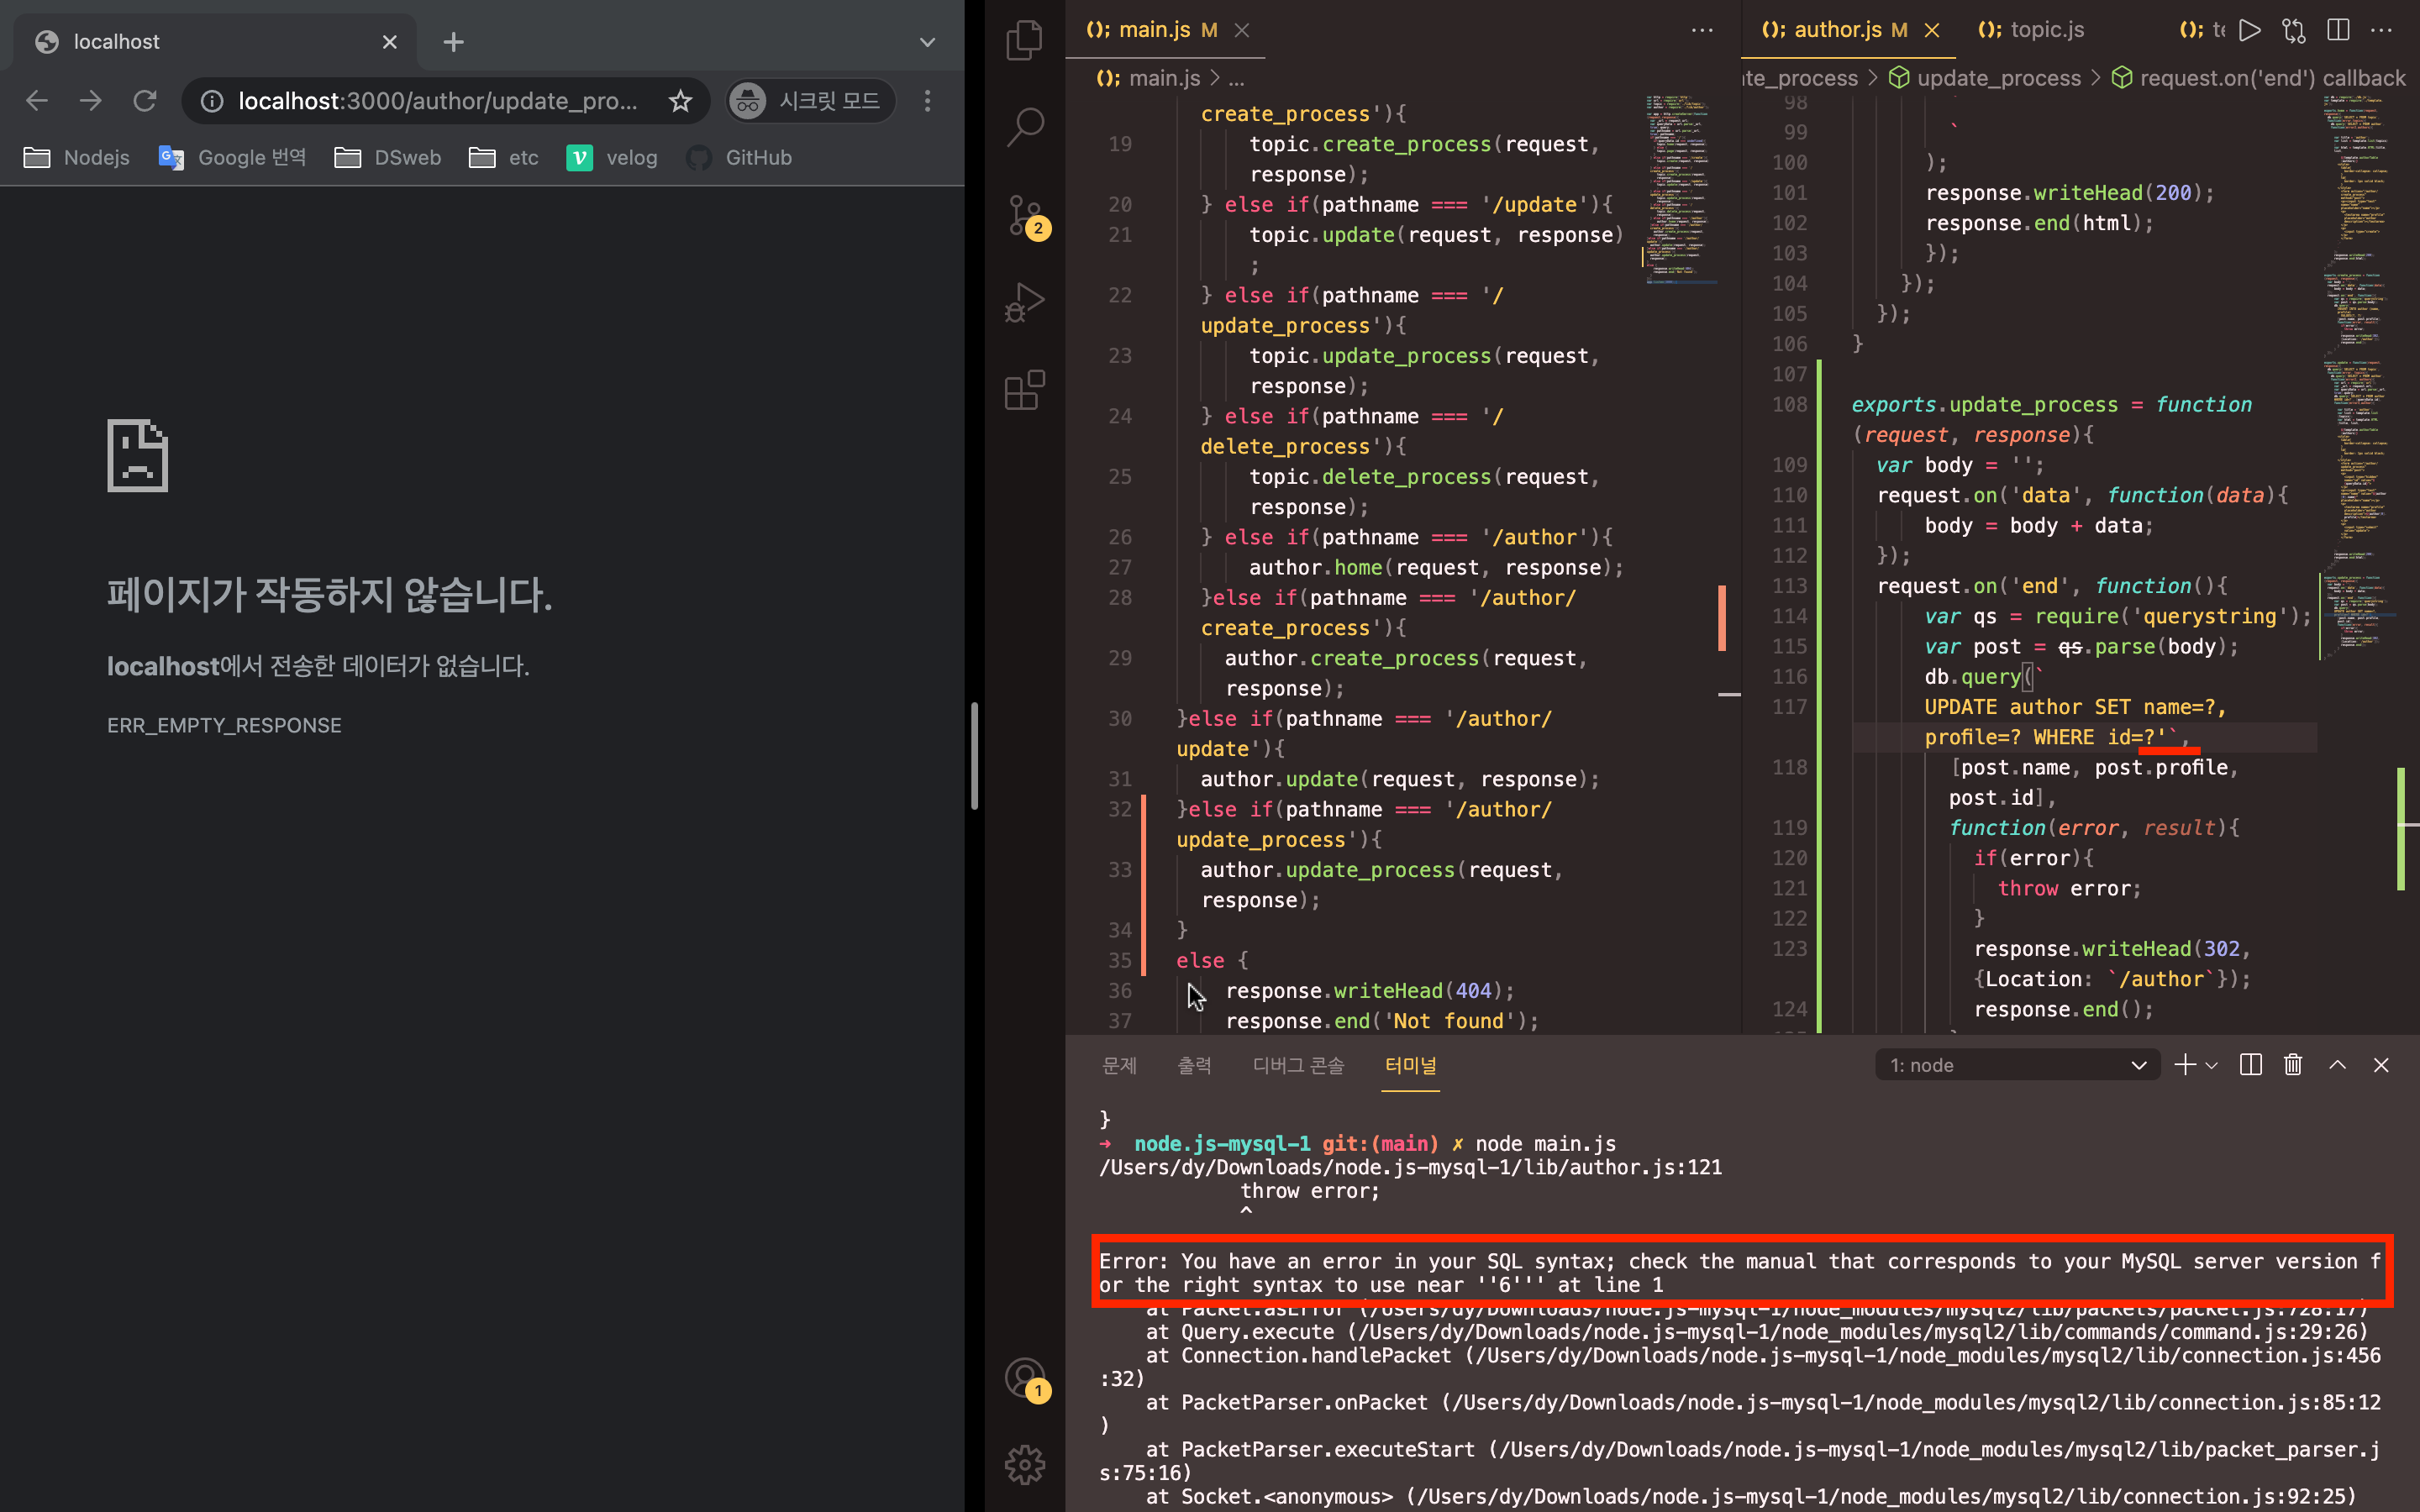Kill the terminal with trash icon

pyautogui.click(x=2293, y=1065)
